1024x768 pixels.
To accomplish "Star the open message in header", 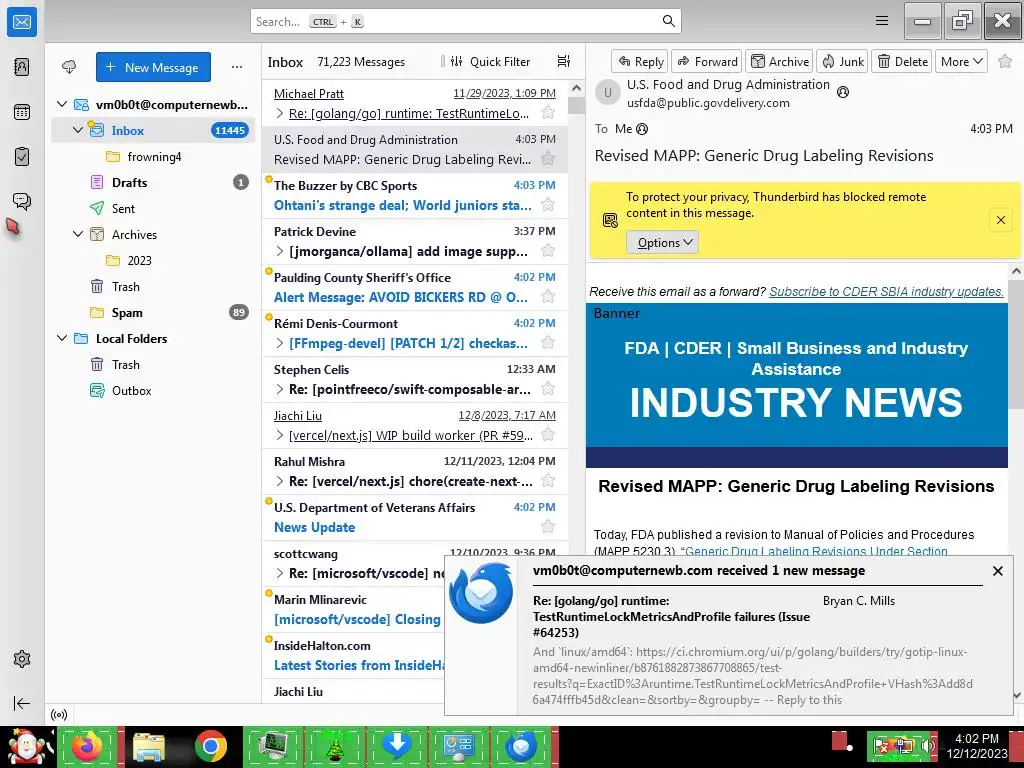I will pyautogui.click(x=1005, y=61).
